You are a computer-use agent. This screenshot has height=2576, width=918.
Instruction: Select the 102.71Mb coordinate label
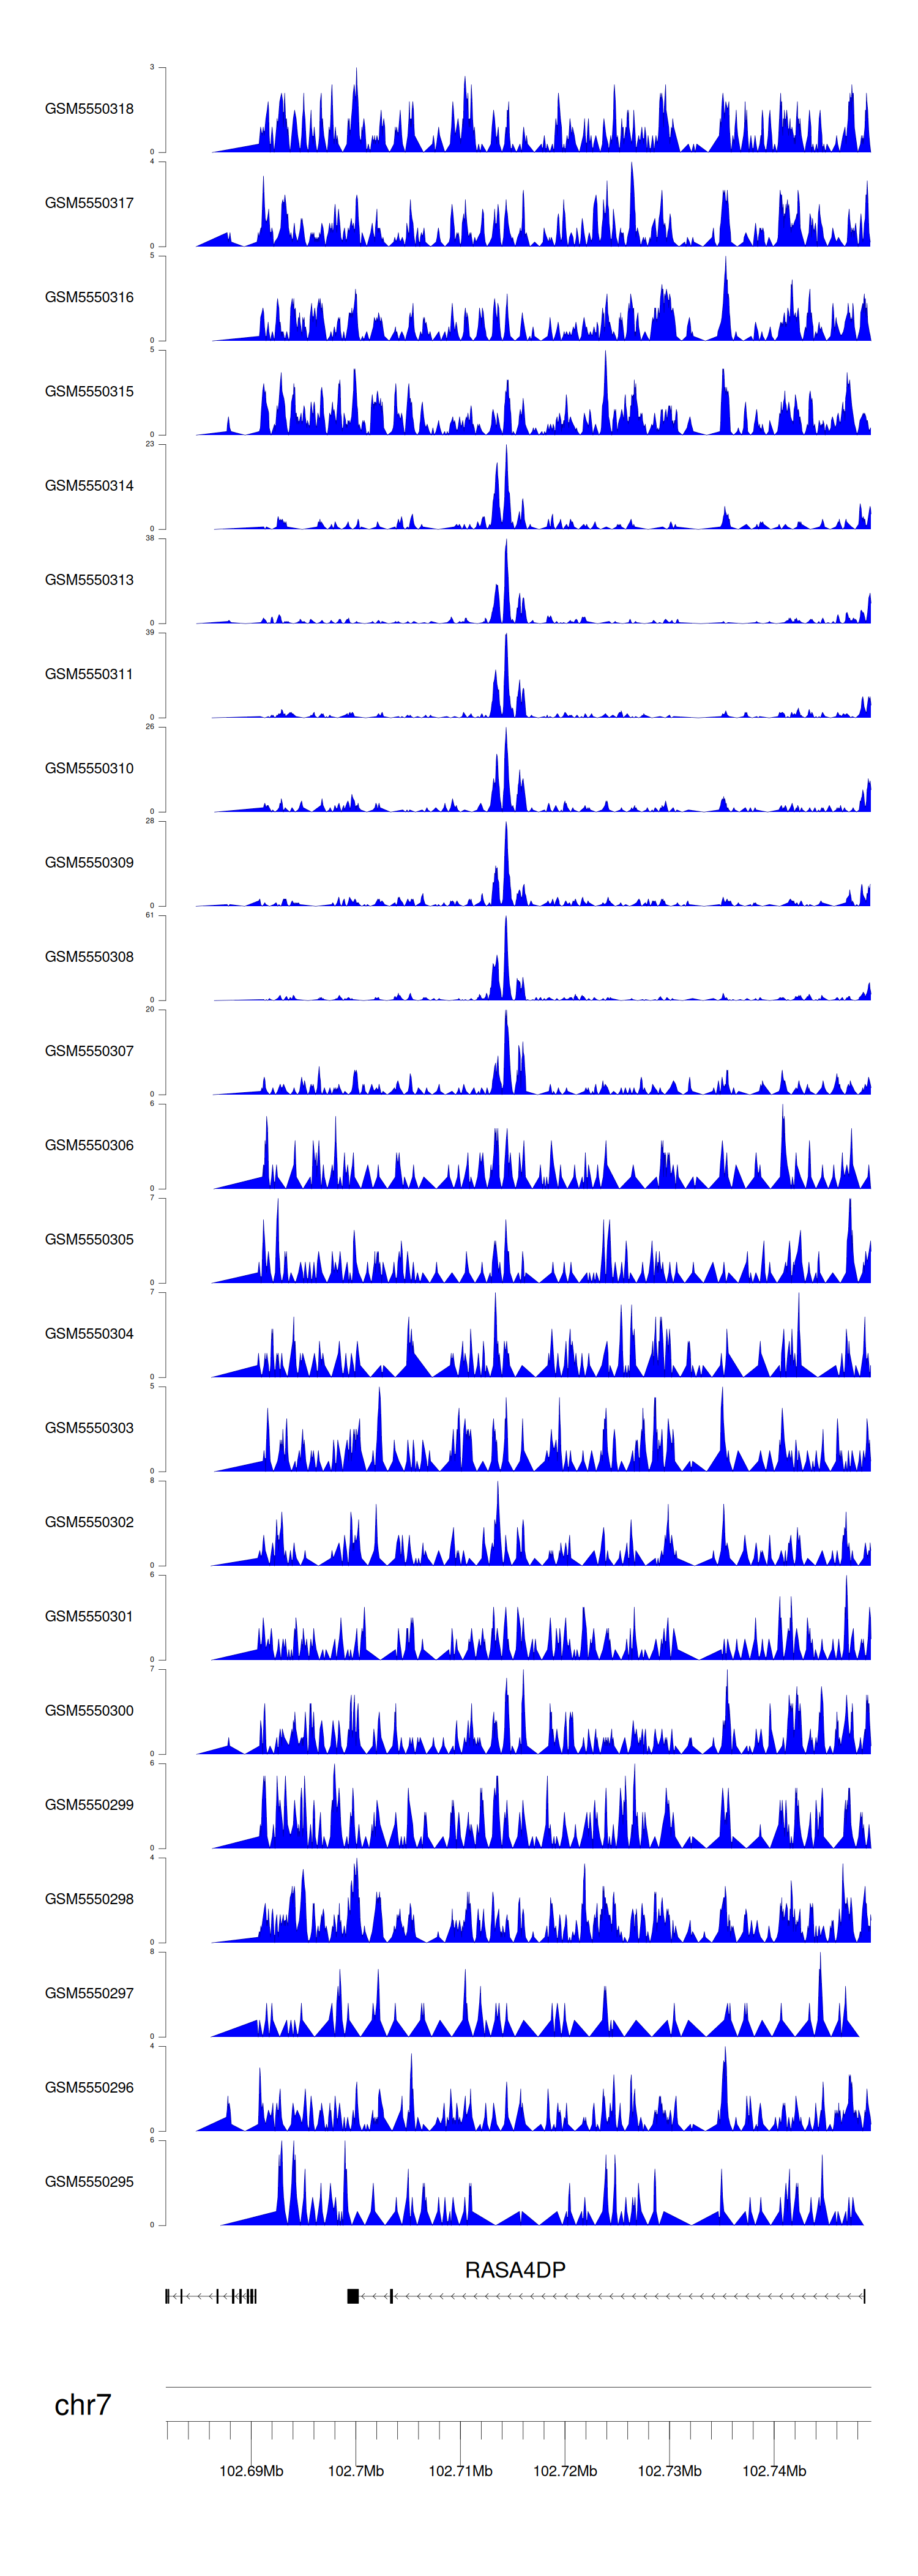[460, 2471]
